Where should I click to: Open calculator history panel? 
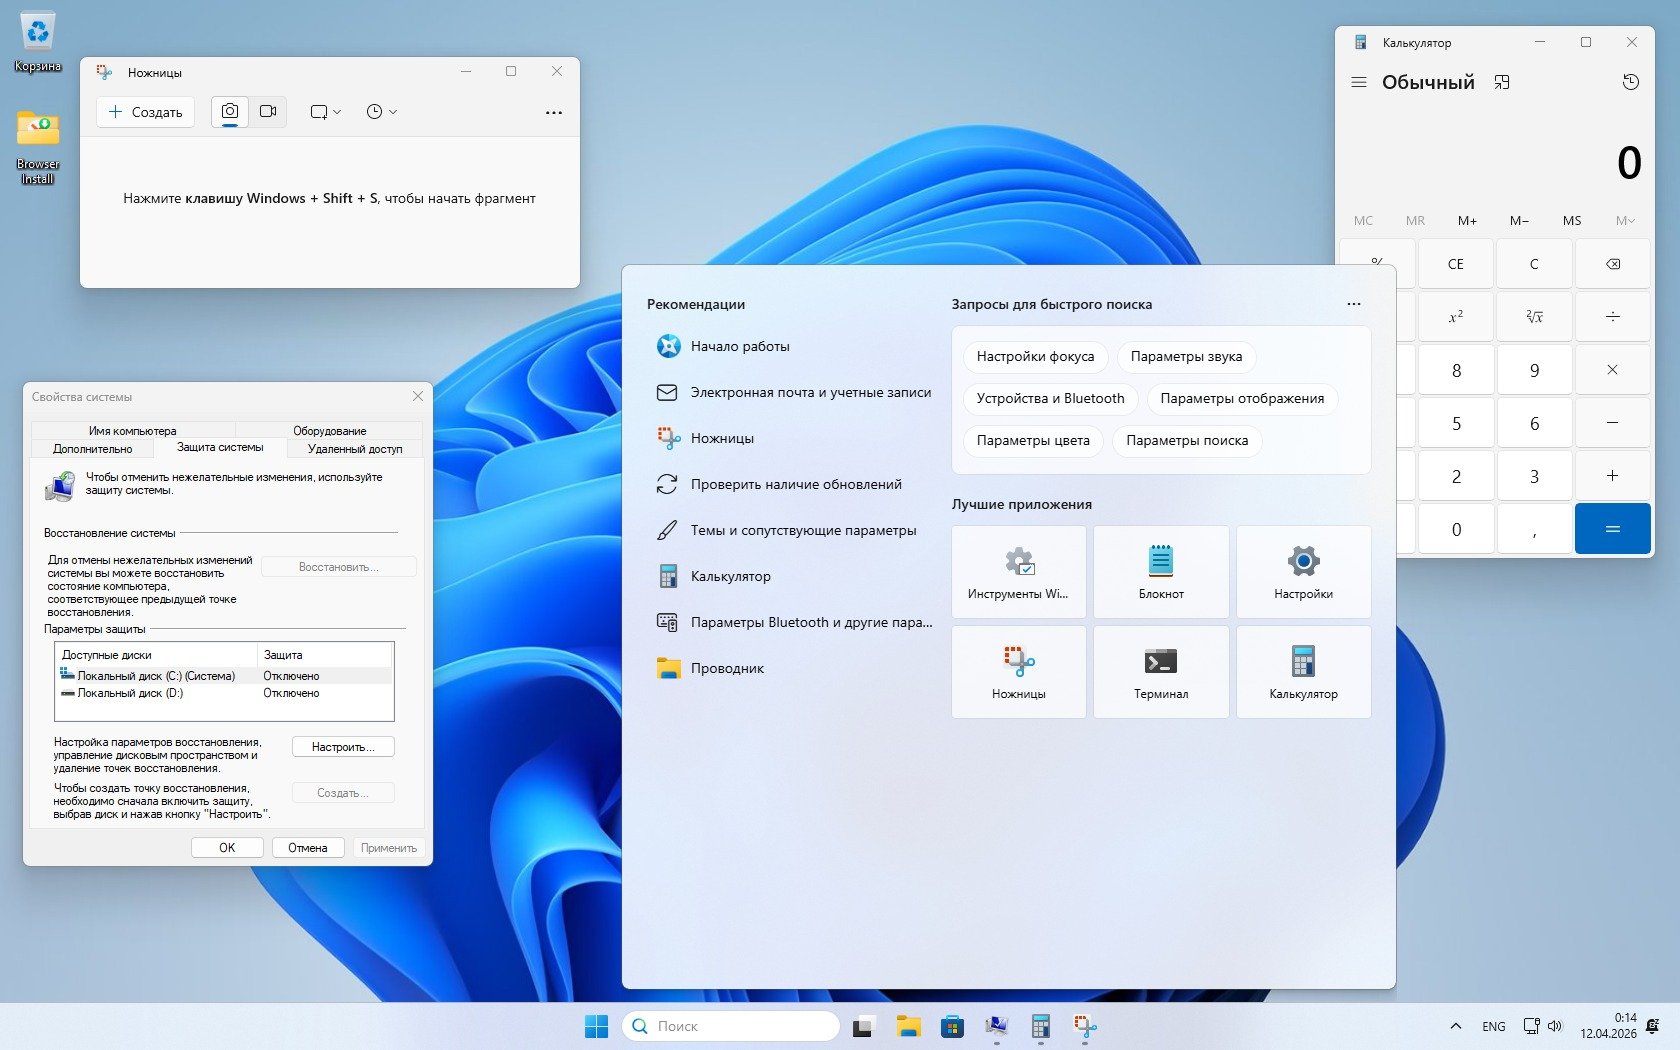pyautogui.click(x=1630, y=82)
